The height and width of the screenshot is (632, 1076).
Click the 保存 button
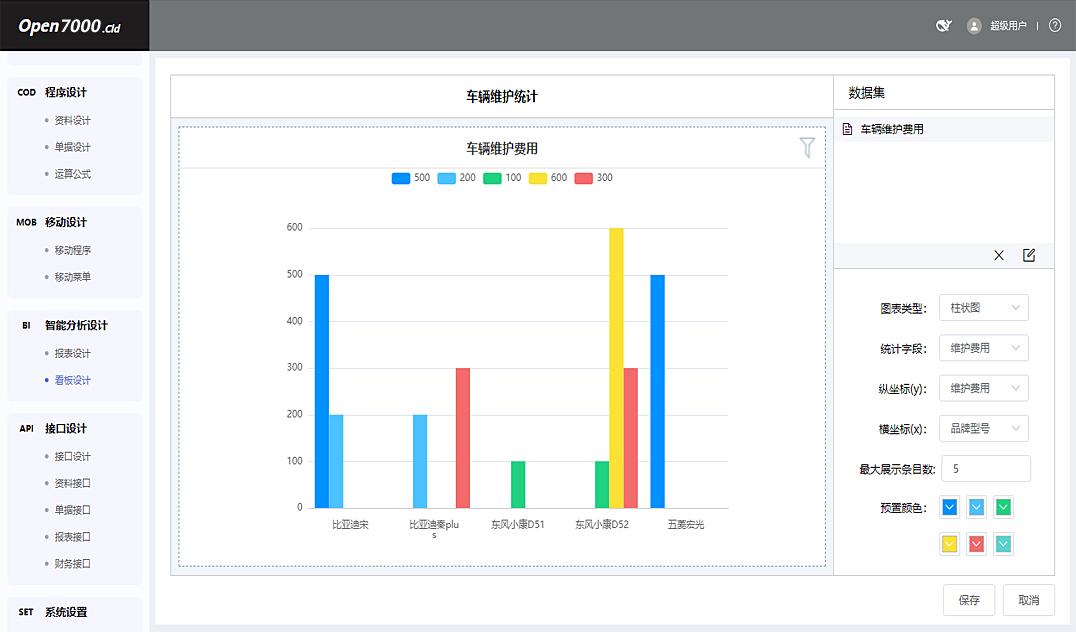click(969, 600)
